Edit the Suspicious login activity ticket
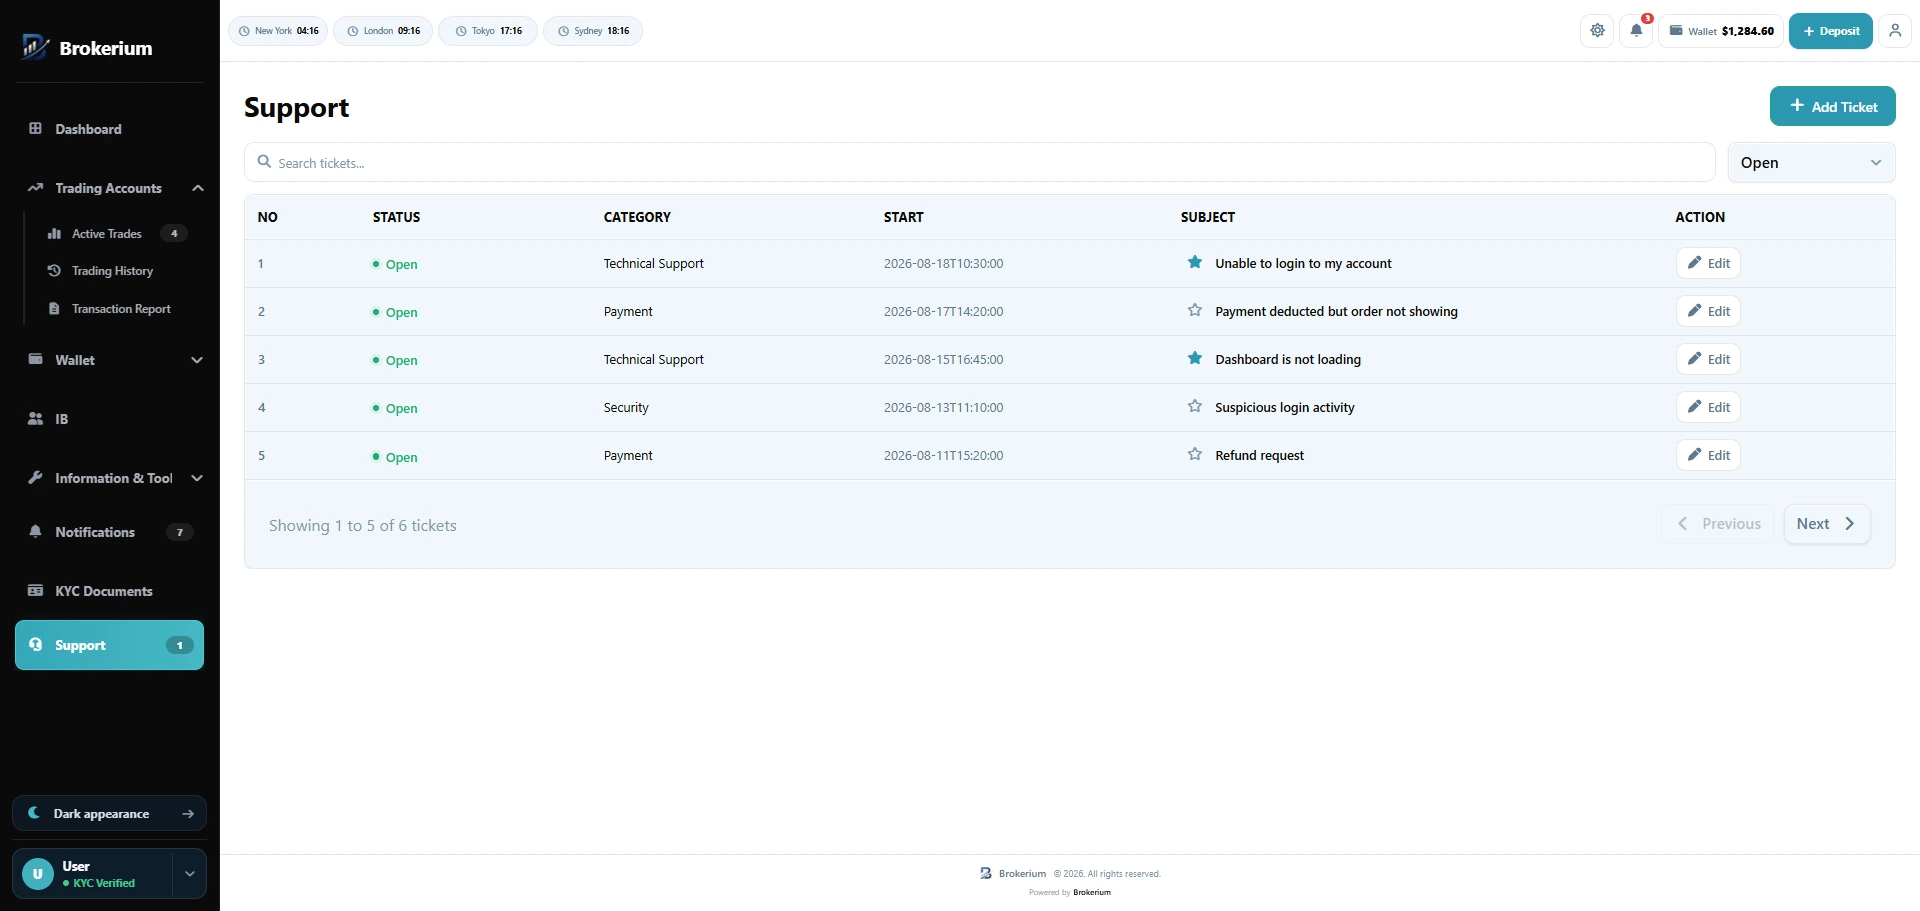The image size is (1920, 911). pyautogui.click(x=1708, y=407)
